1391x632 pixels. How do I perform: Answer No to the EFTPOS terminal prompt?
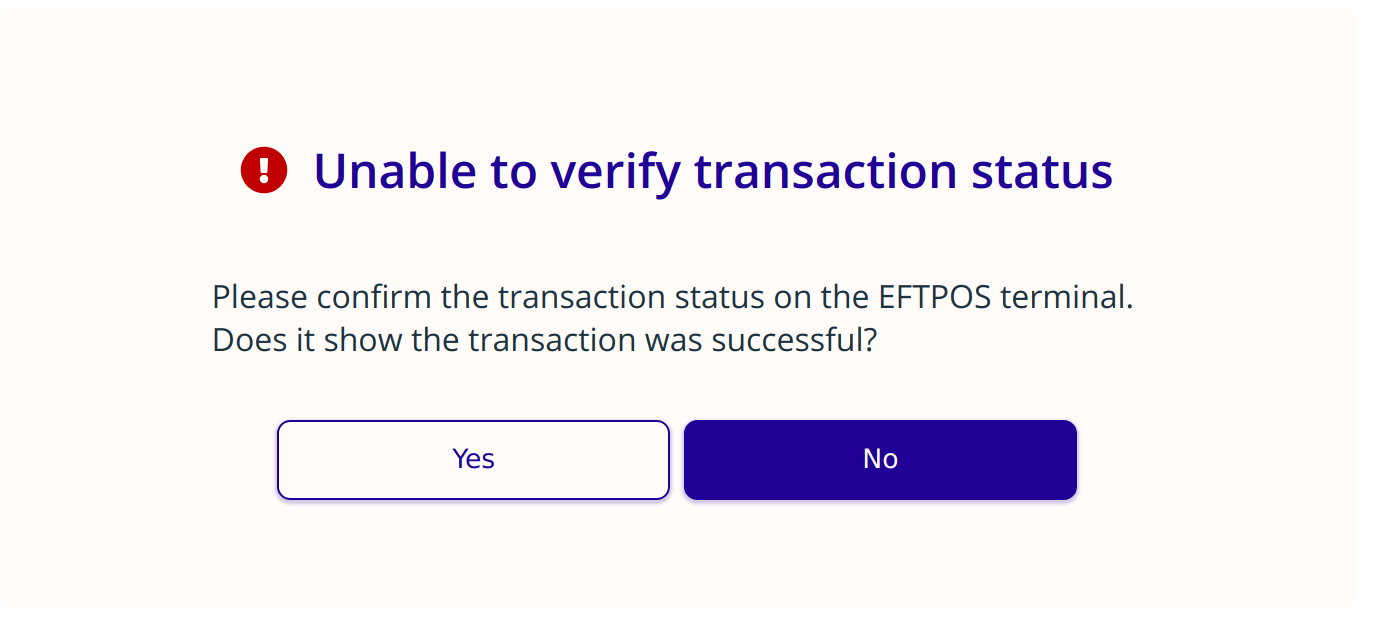pos(880,459)
